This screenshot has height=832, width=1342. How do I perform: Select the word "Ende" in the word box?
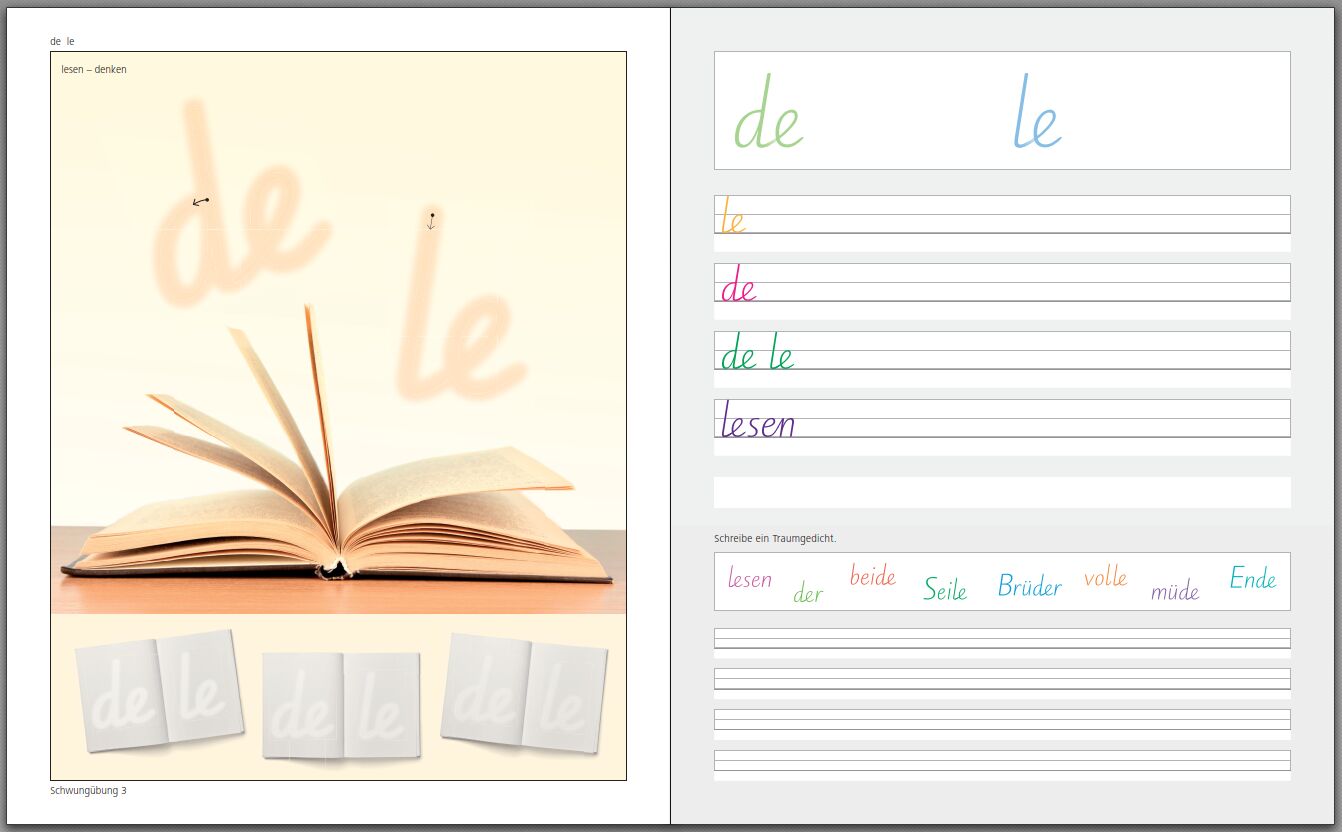(x=1252, y=578)
